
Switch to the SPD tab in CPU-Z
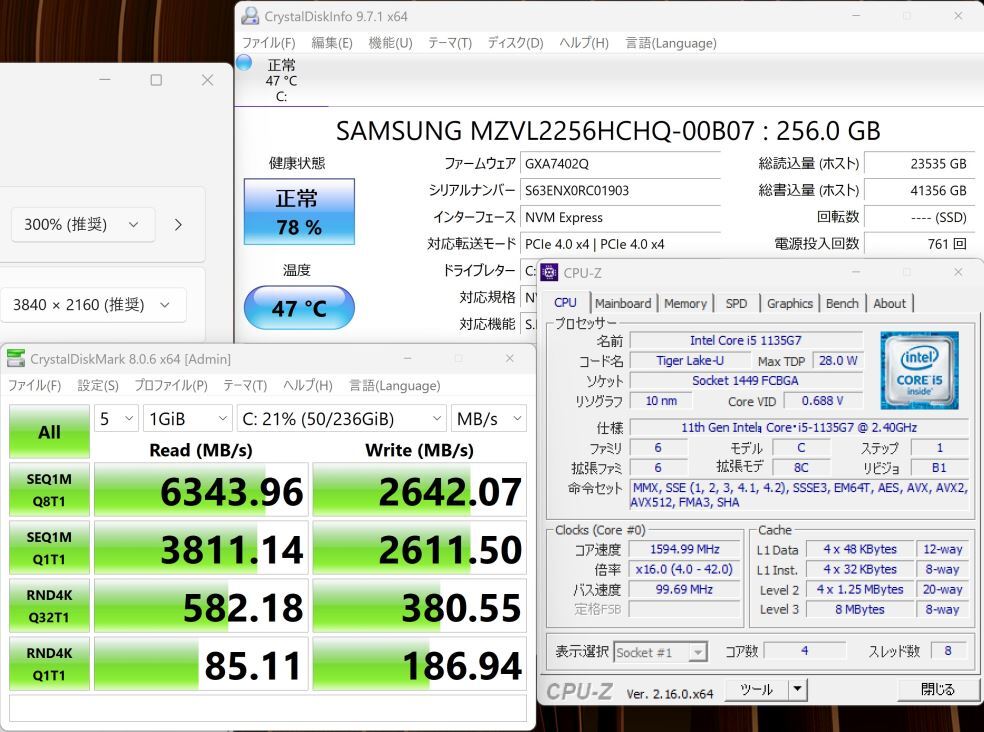tap(737, 303)
